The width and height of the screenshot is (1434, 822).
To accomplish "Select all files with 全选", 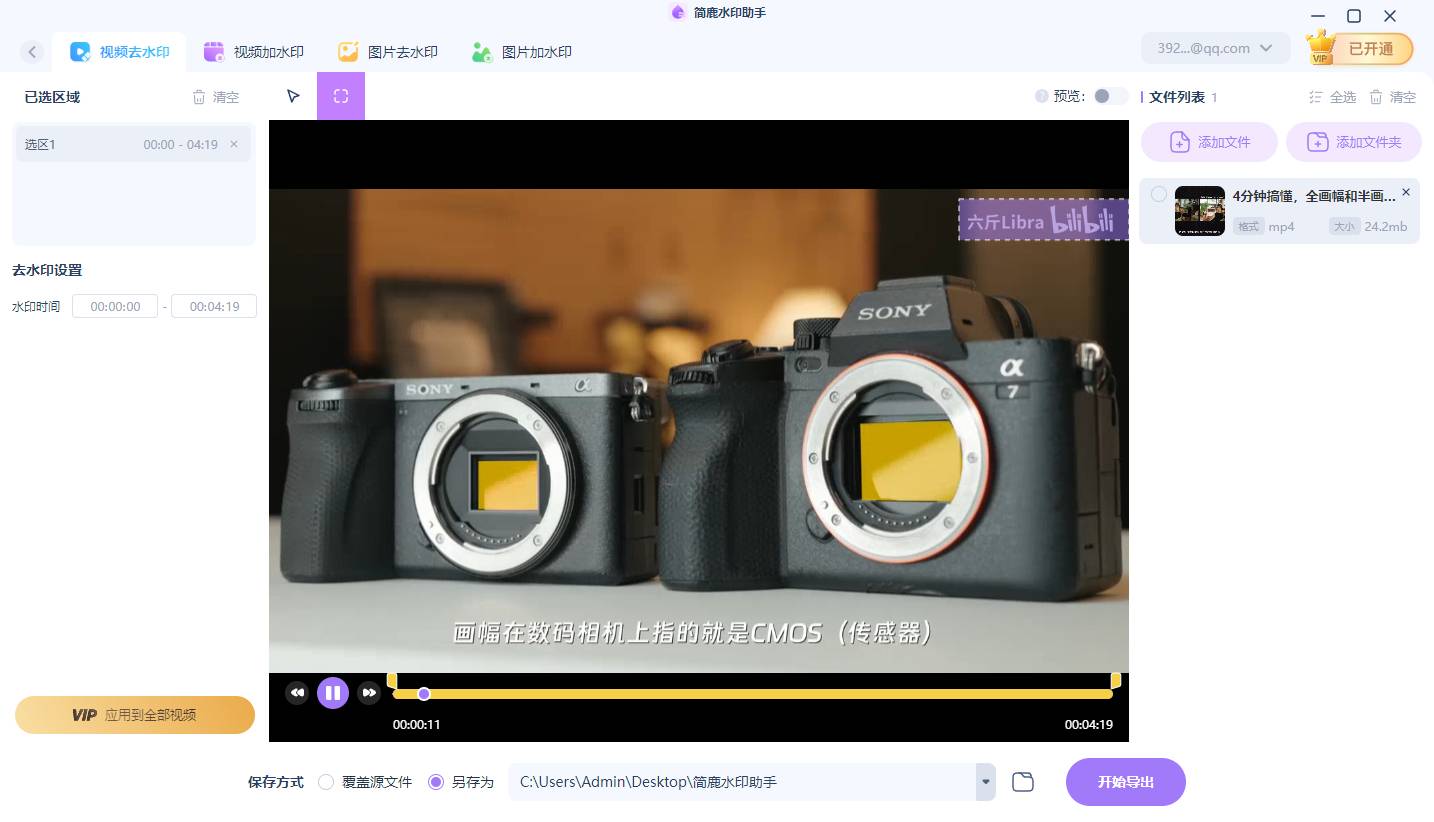I will [1333, 97].
